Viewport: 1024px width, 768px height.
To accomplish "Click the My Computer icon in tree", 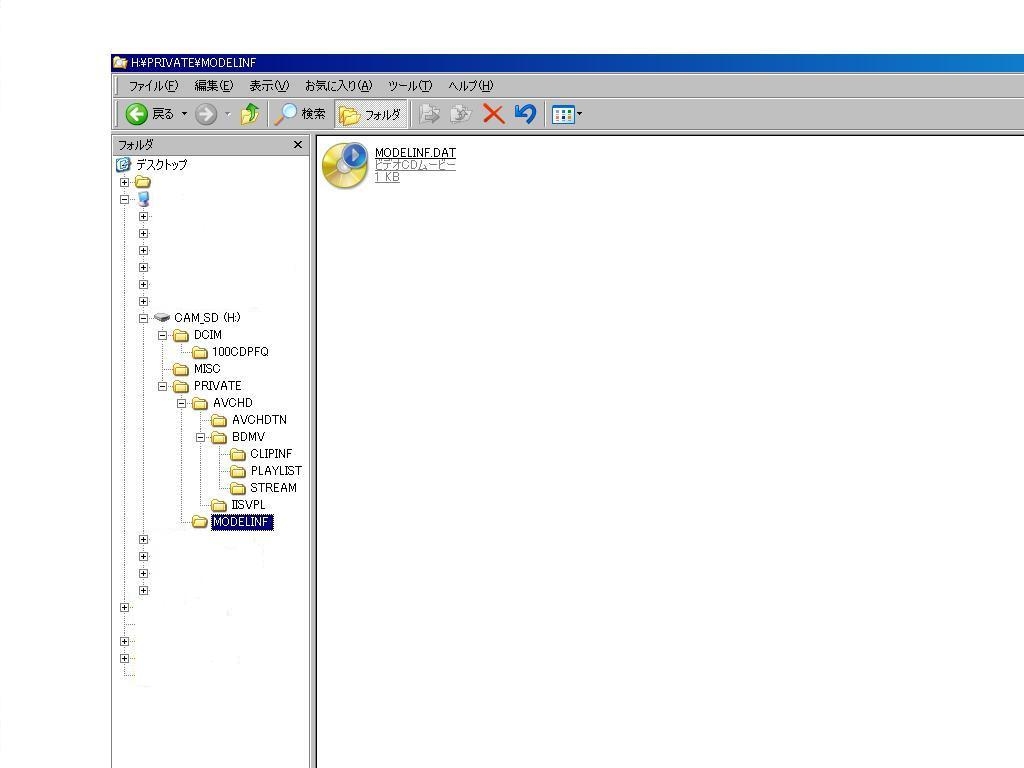I will click(143, 199).
